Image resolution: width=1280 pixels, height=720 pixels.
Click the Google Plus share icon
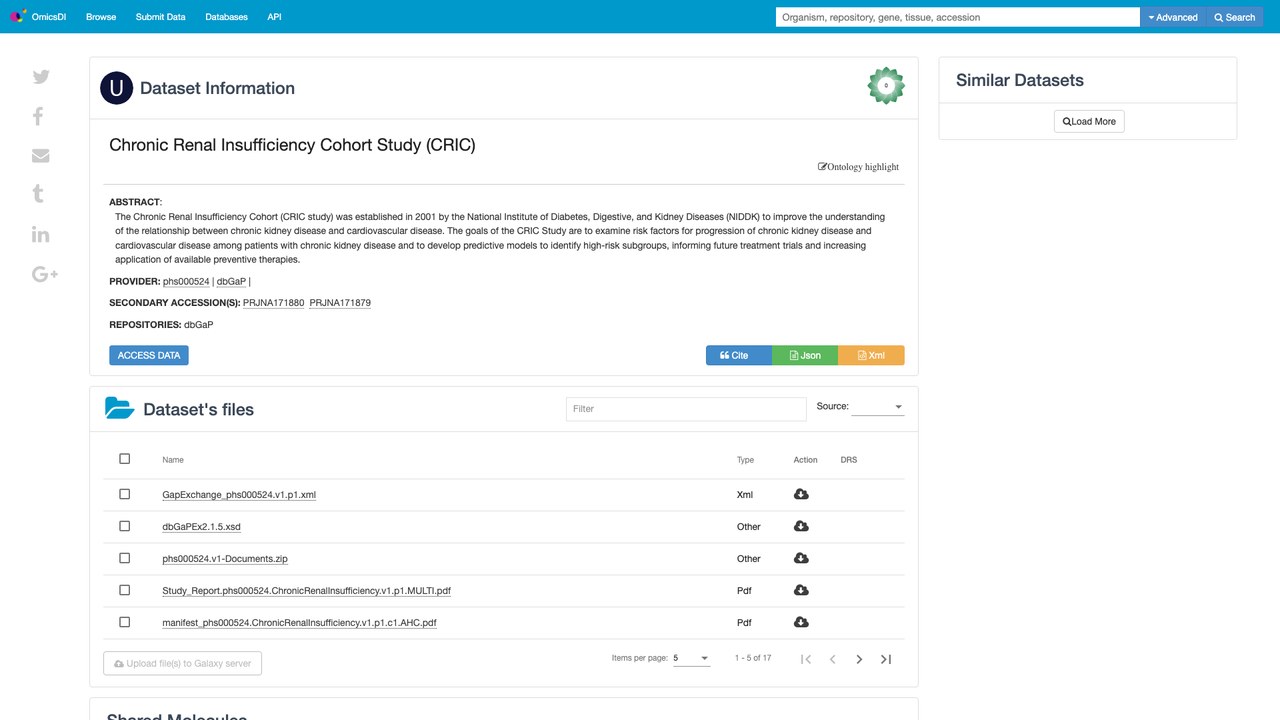click(x=45, y=274)
